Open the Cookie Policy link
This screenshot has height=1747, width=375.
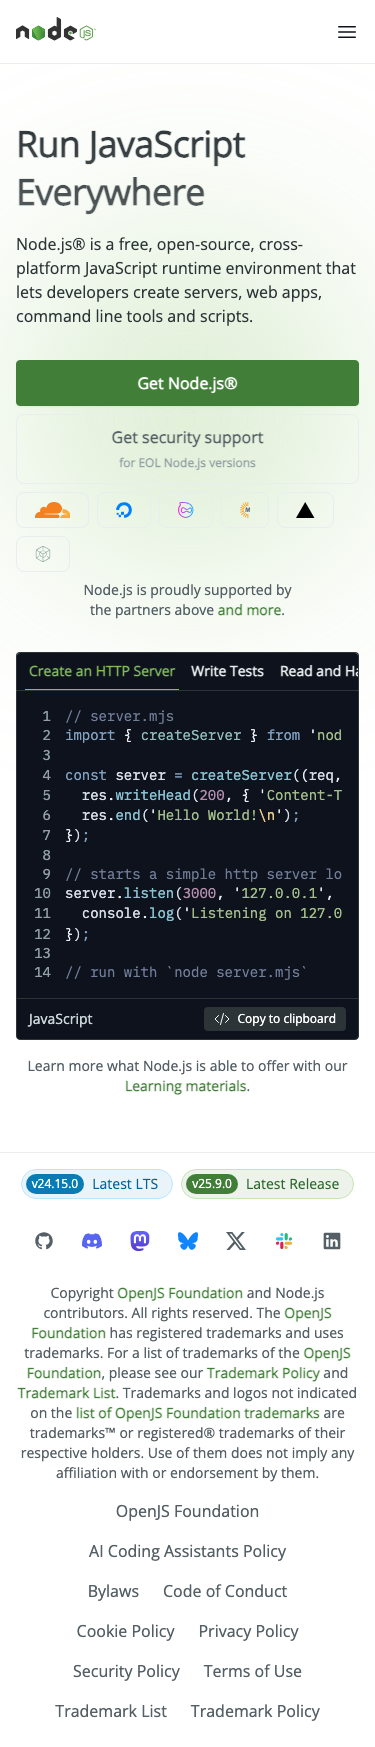[125, 1631]
